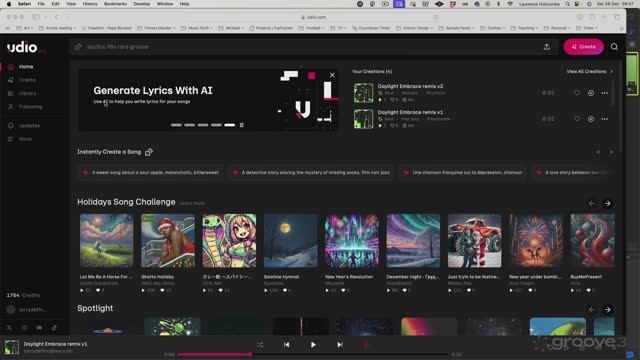
Task: Open the Safari Bookmarks menu
Action: pos(115,4)
